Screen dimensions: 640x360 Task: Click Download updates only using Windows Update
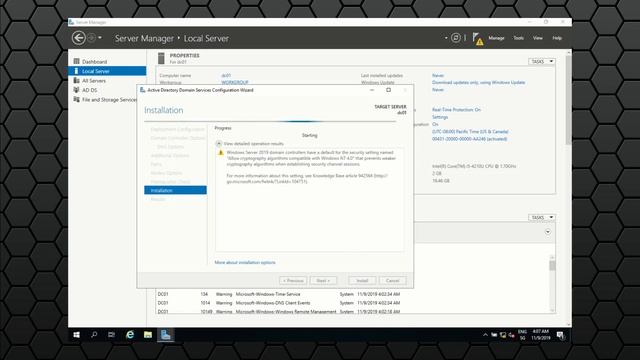coord(478,82)
